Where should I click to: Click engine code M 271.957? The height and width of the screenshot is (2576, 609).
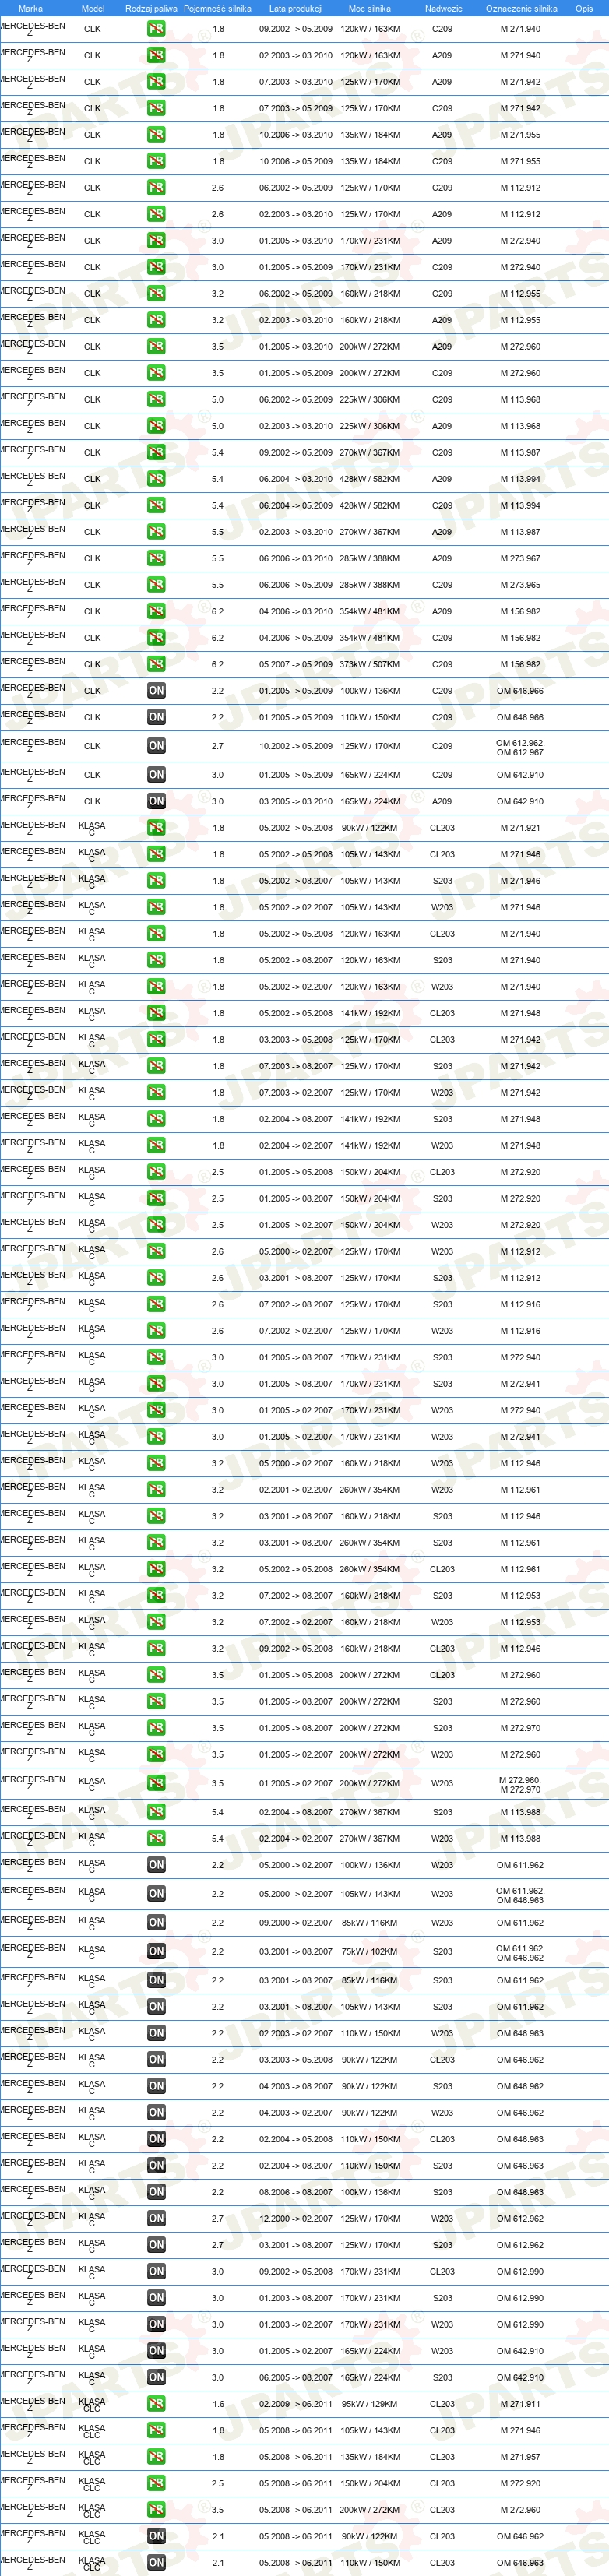click(x=520, y=2457)
